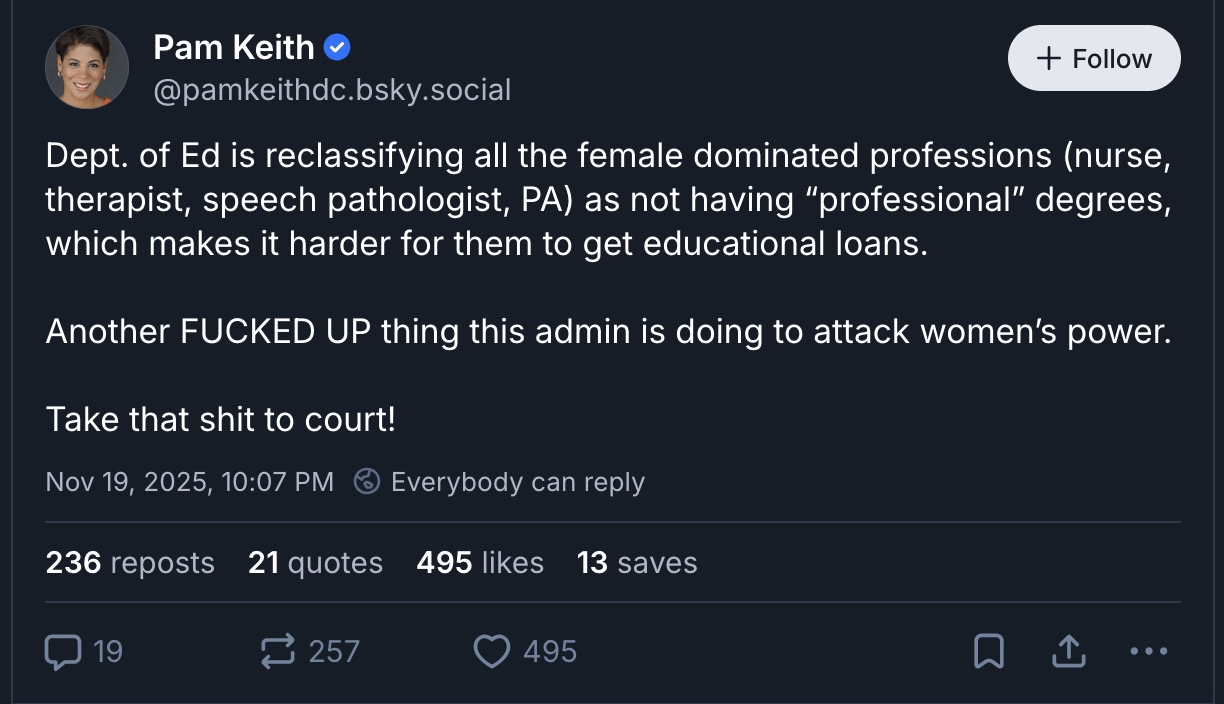Save the post using the bookmark icon
Viewport: 1224px width, 704px height.
(988, 652)
